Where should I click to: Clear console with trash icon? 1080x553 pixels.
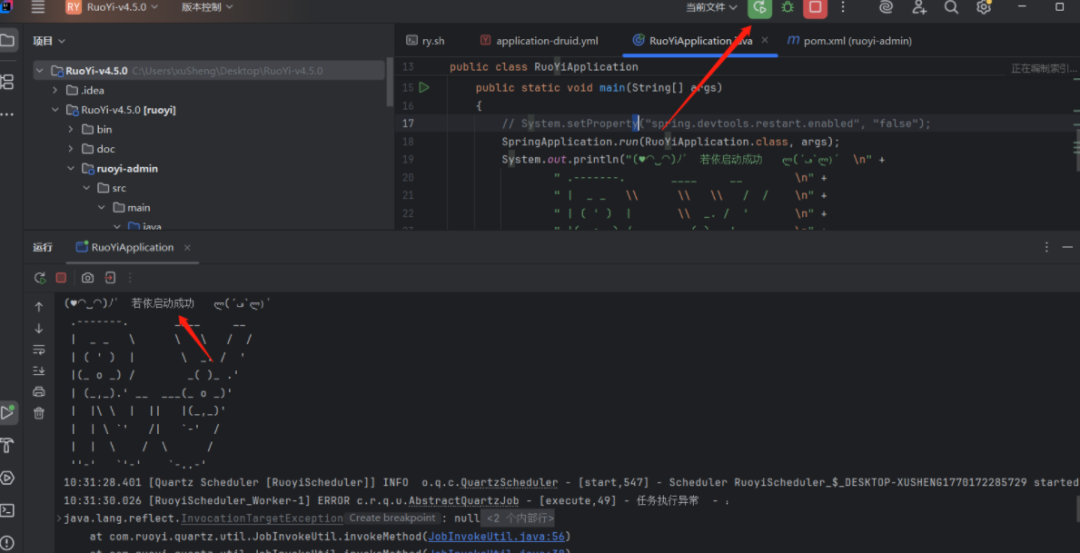click(x=39, y=413)
